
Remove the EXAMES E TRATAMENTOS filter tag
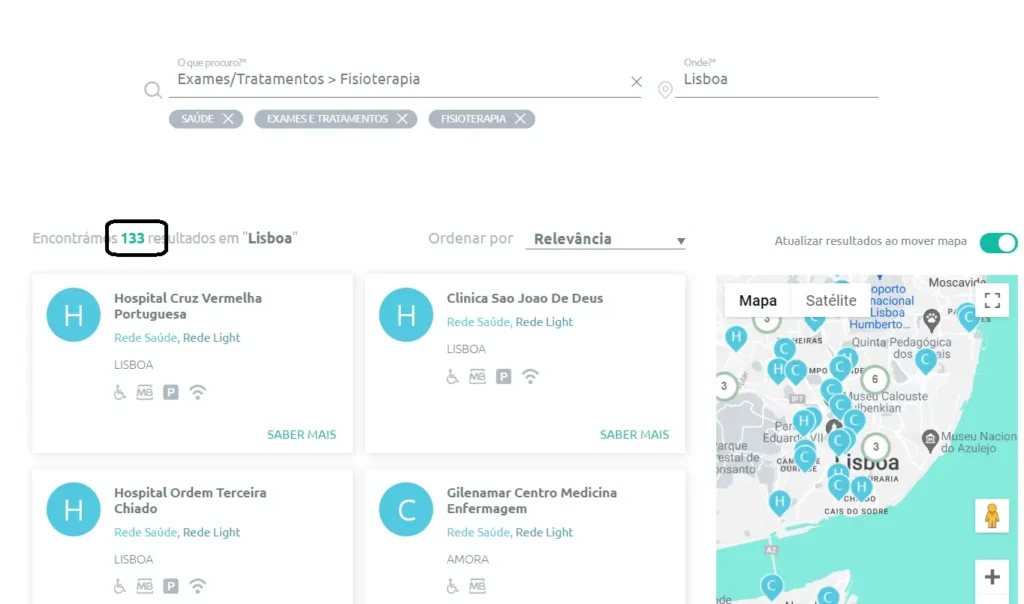click(x=402, y=119)
